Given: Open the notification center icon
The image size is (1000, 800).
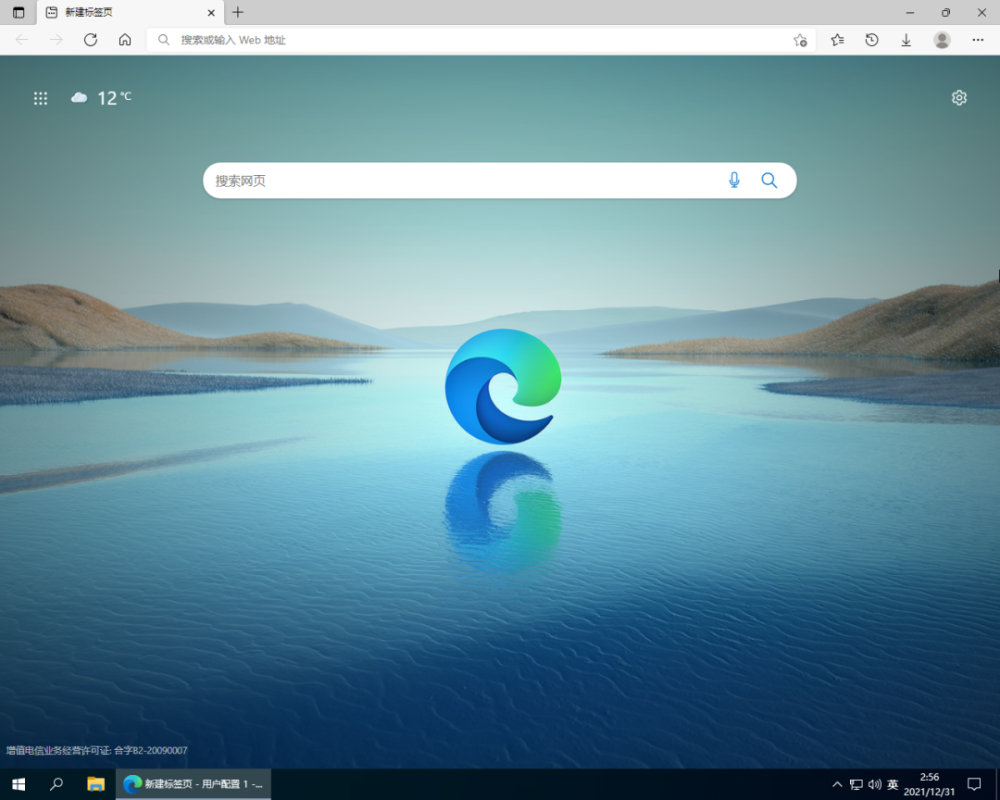Looking at the screenshot, I should pyautogui.click(x=974, y=784).
